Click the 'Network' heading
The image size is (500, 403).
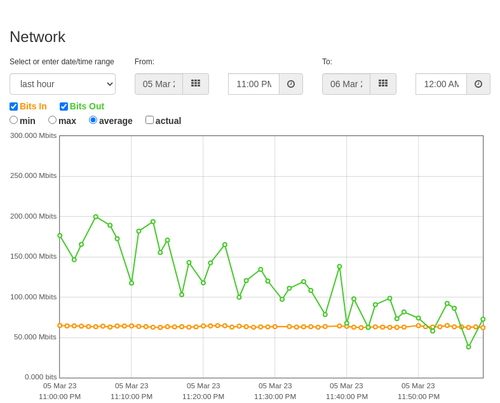pos(37,37)
